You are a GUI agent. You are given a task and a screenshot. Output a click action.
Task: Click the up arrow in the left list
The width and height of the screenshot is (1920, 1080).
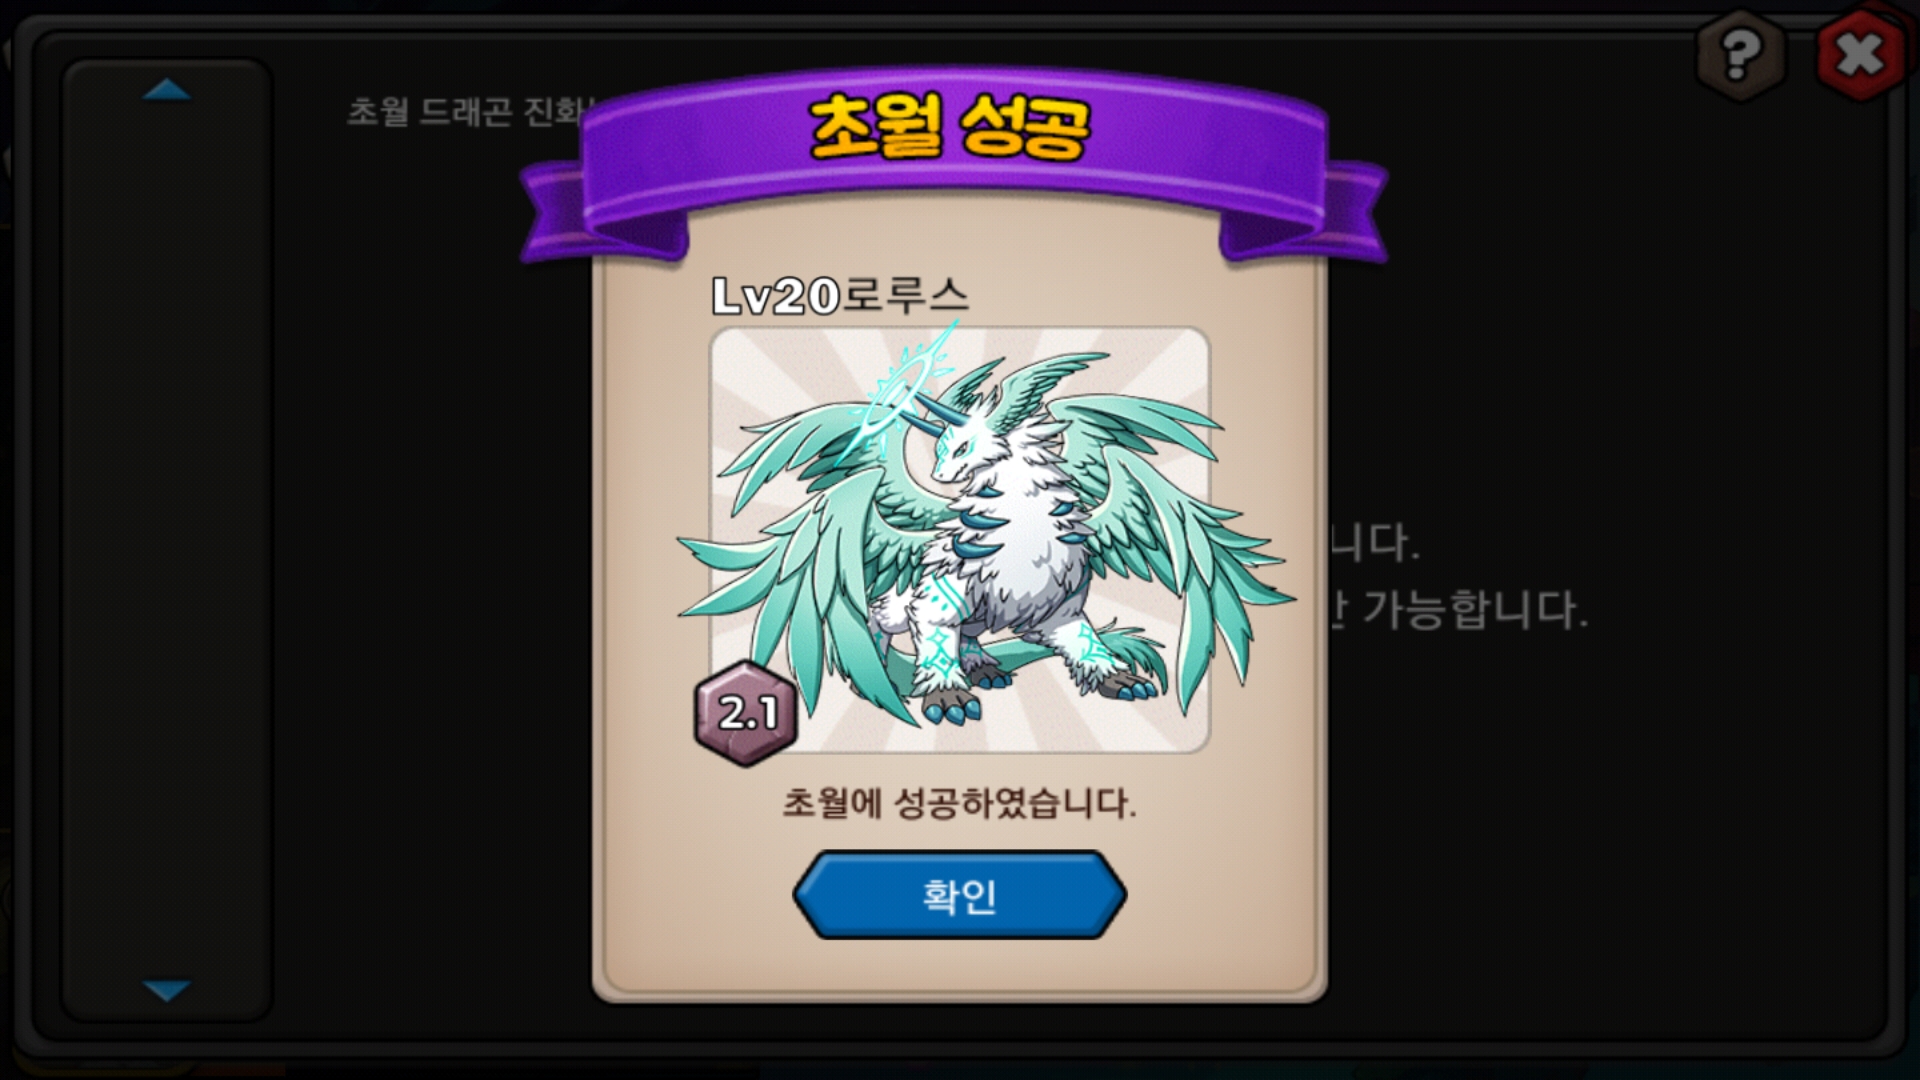(x=167, y=90)
